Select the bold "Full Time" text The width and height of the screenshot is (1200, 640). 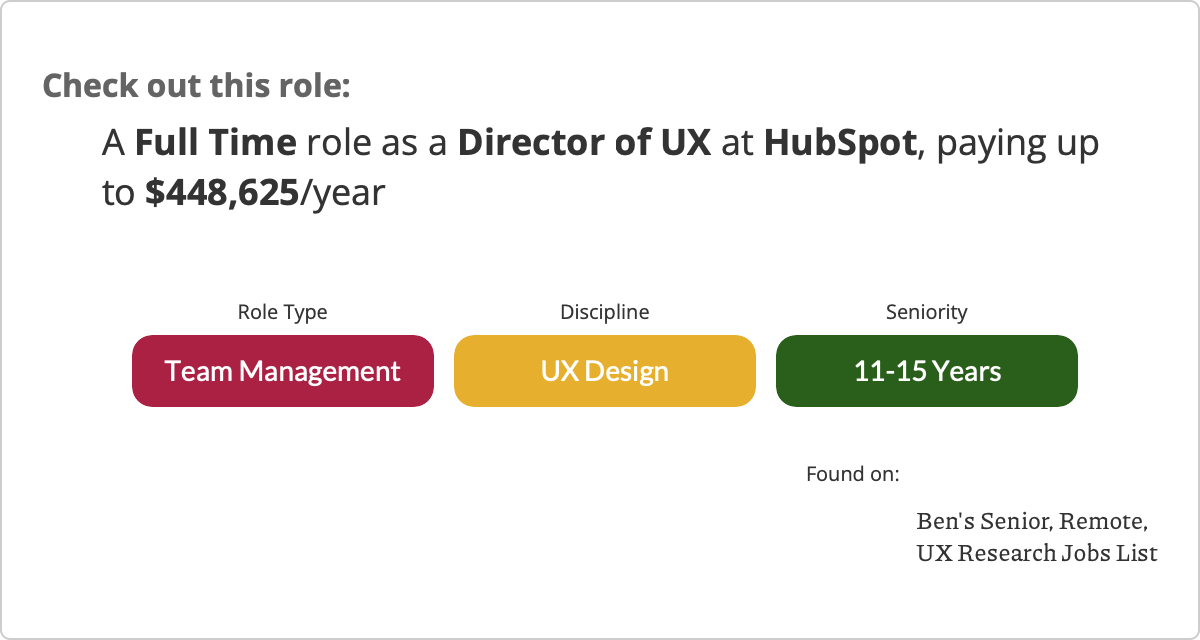[216, 143]
